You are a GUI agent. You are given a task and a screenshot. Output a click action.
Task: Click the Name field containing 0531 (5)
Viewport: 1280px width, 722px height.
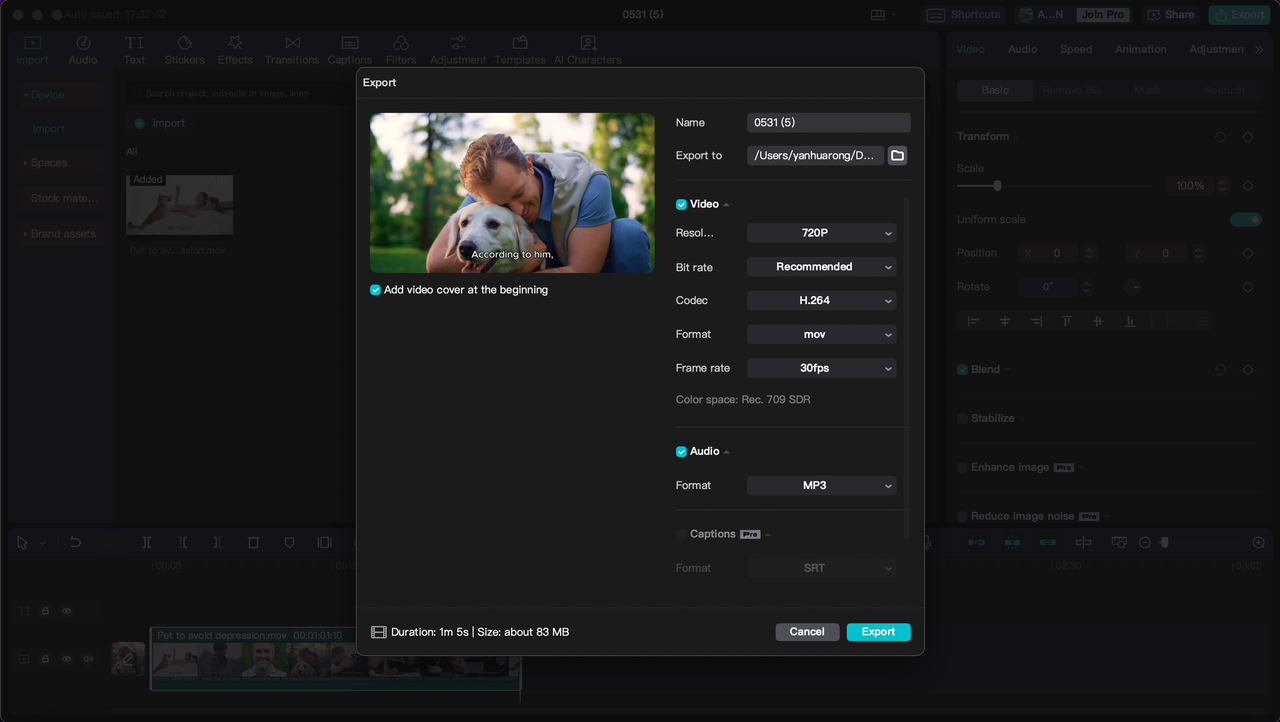[x=828, y=122]
